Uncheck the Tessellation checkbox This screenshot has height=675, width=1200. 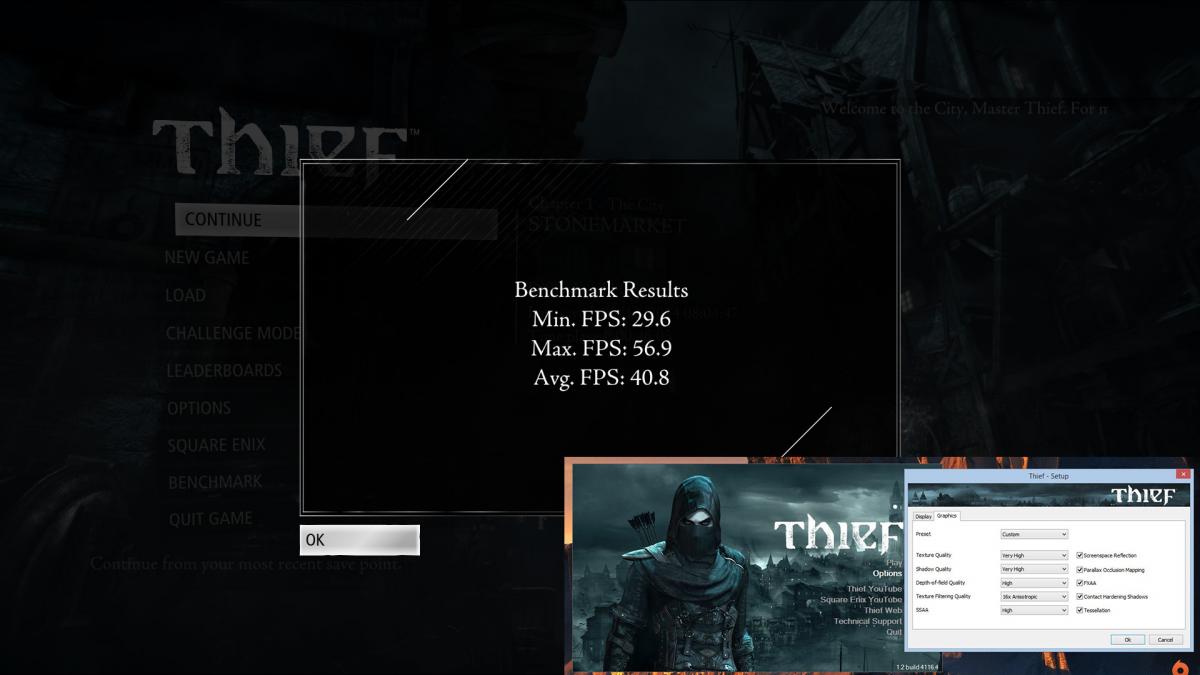[x=1080, y=610]
